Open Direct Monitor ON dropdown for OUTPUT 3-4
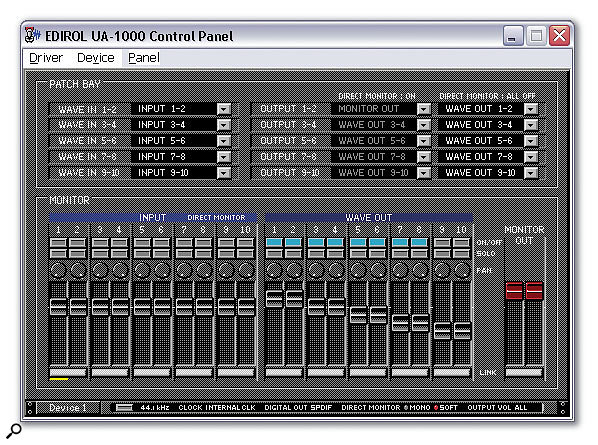 pos(424,125)
